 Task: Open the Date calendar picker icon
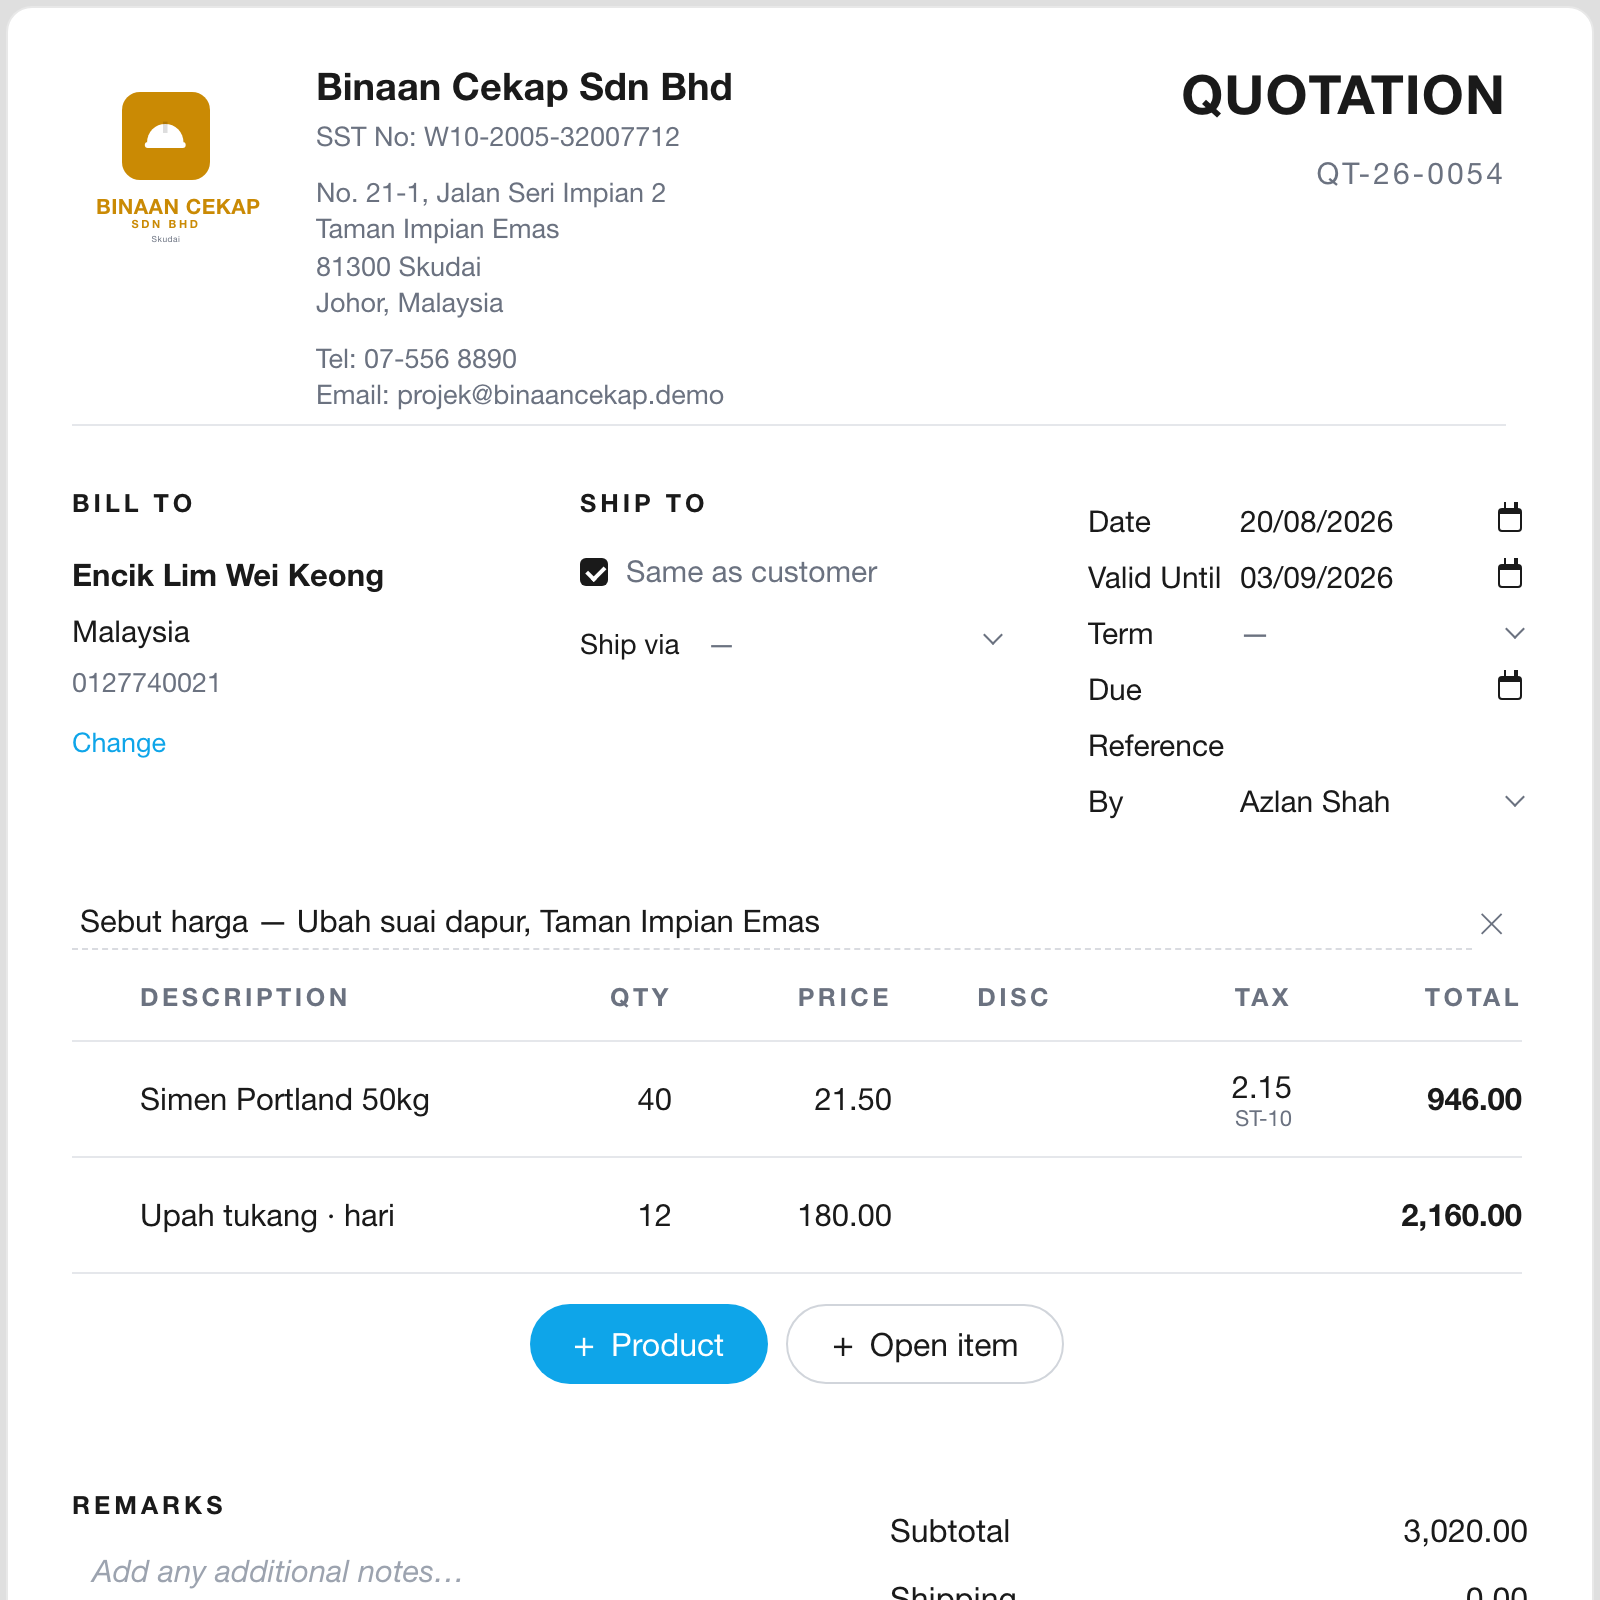[x=1509, y=519]
